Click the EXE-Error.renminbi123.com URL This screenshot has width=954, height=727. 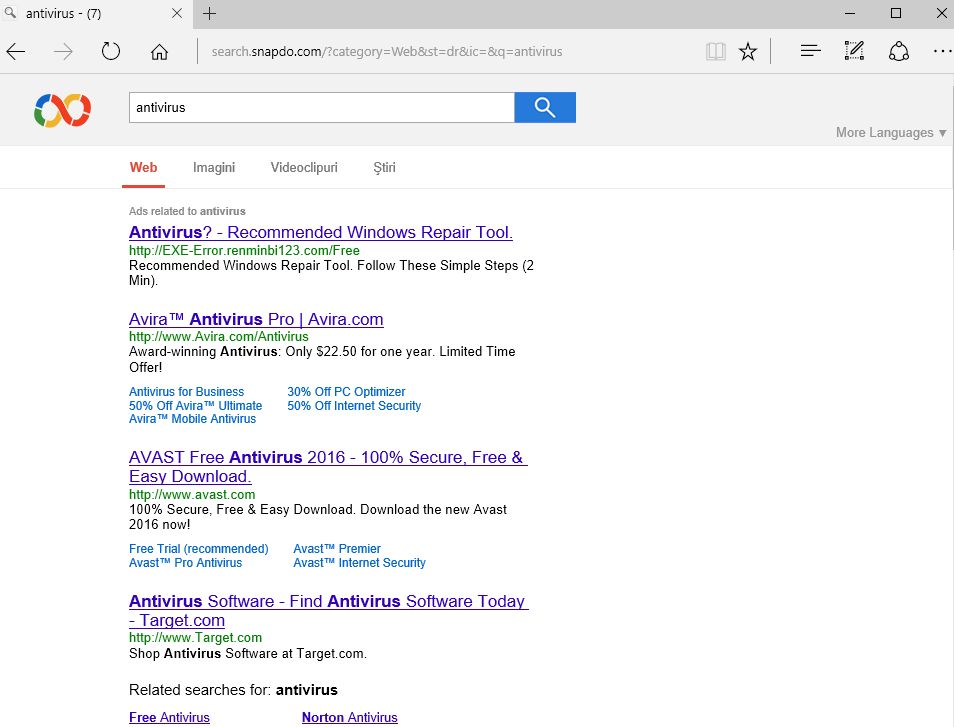[244, 251]
